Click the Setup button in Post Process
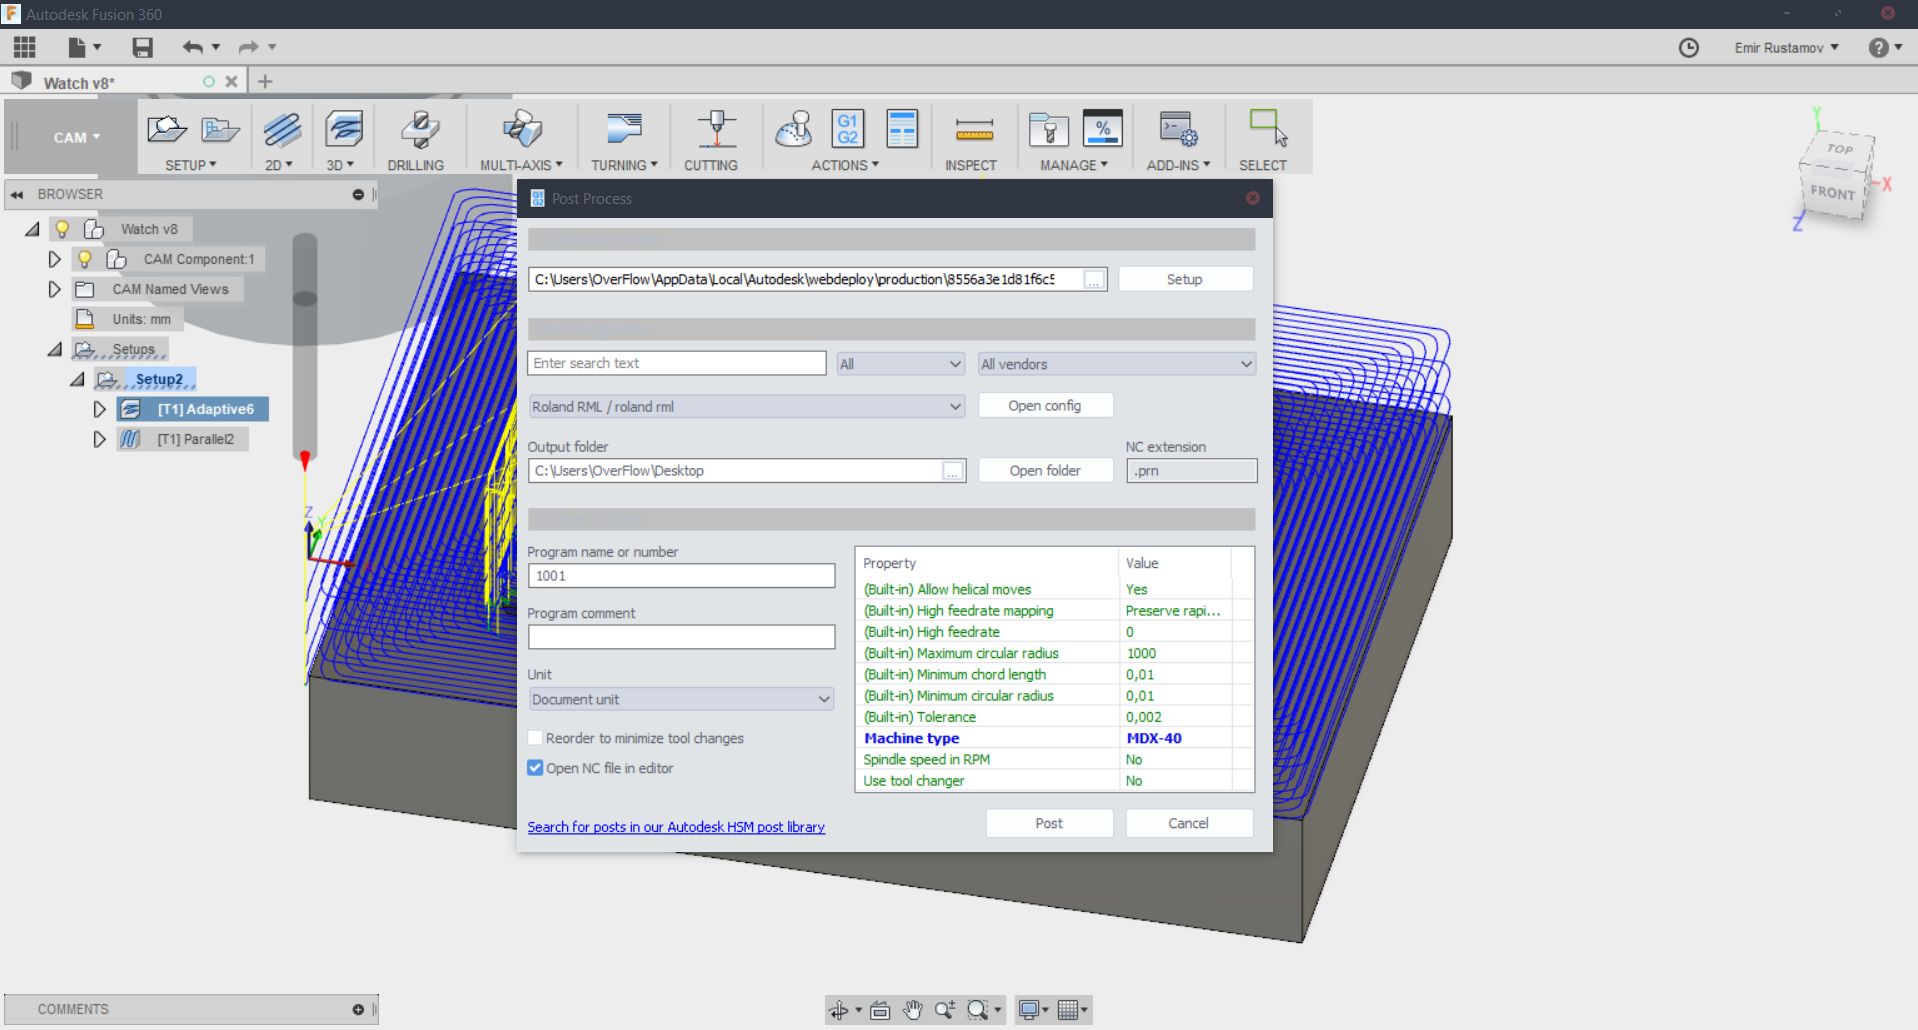 (x=1184, y=279)
